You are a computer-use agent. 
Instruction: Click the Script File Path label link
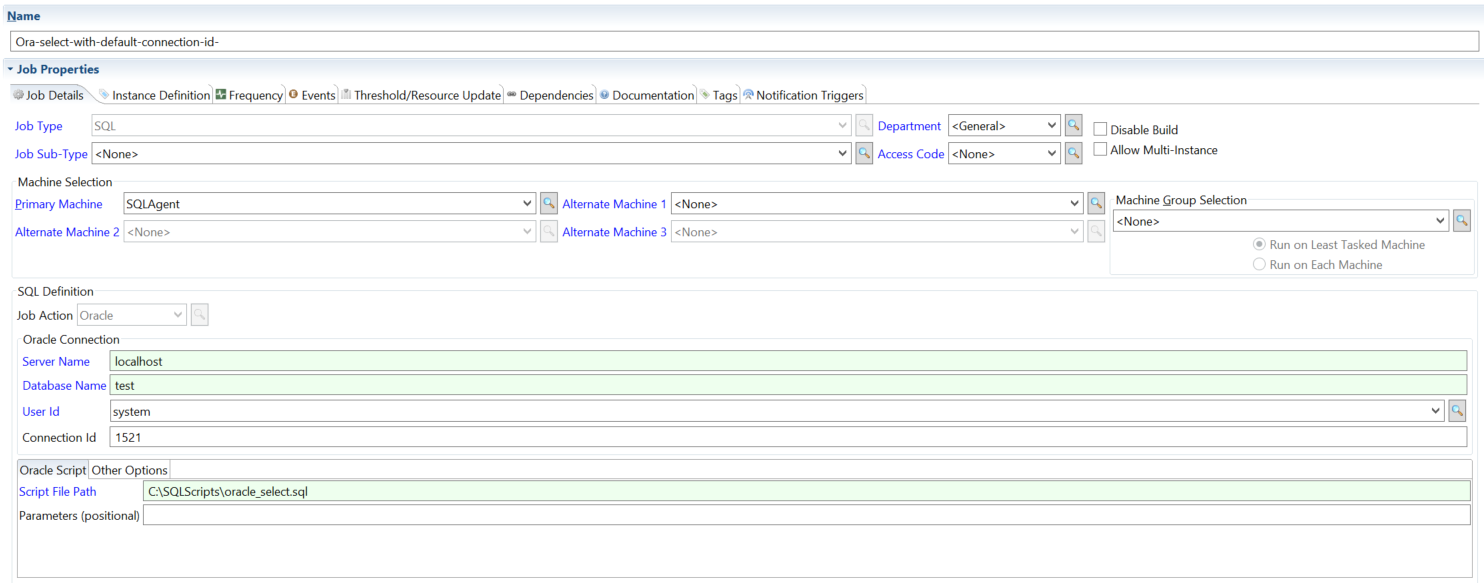pos(58,491)
